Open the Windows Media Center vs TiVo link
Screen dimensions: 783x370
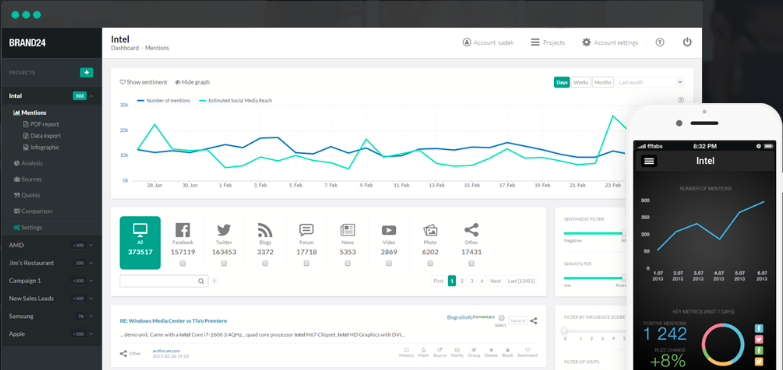(x=173, y=321)
